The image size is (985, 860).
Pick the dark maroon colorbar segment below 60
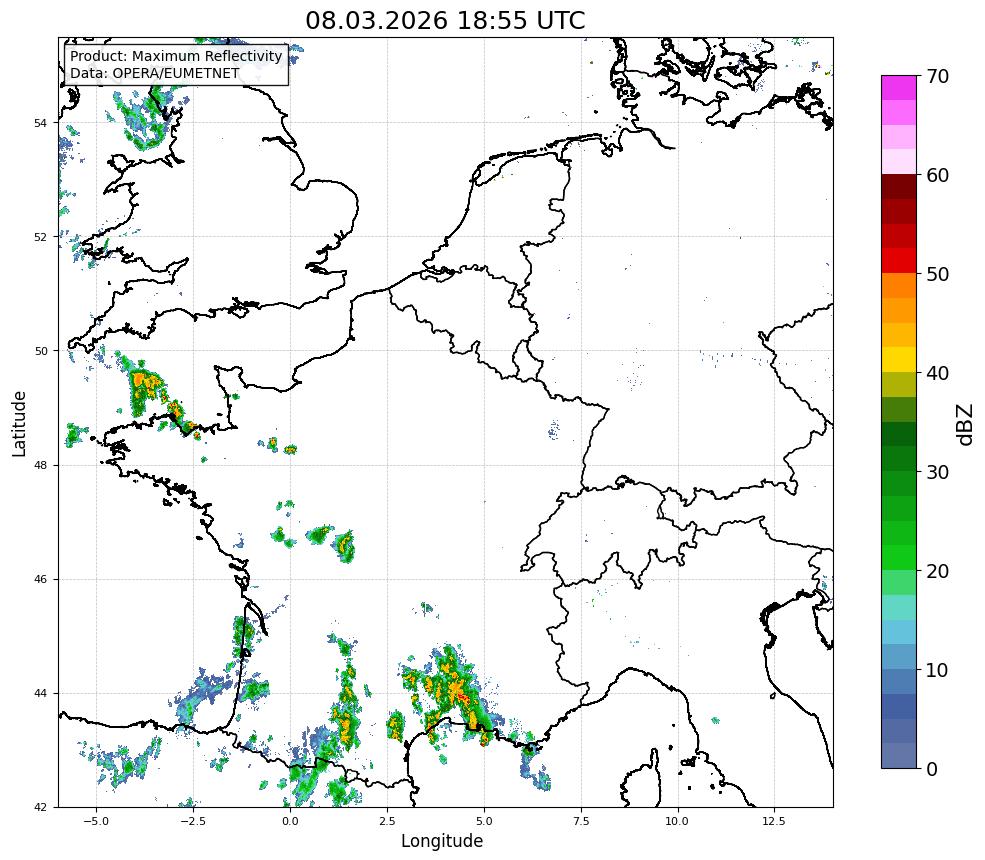(899, 187)
